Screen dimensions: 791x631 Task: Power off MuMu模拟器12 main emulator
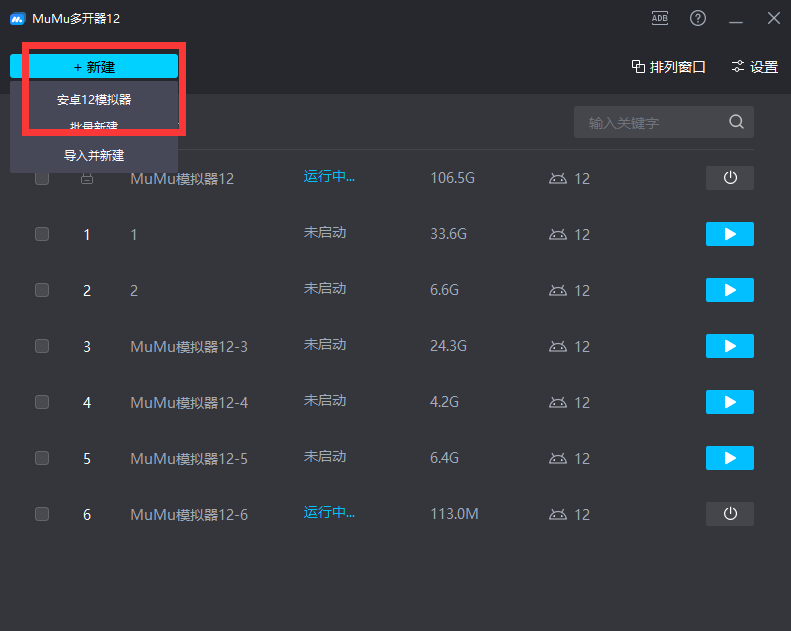tap(729, 178)
